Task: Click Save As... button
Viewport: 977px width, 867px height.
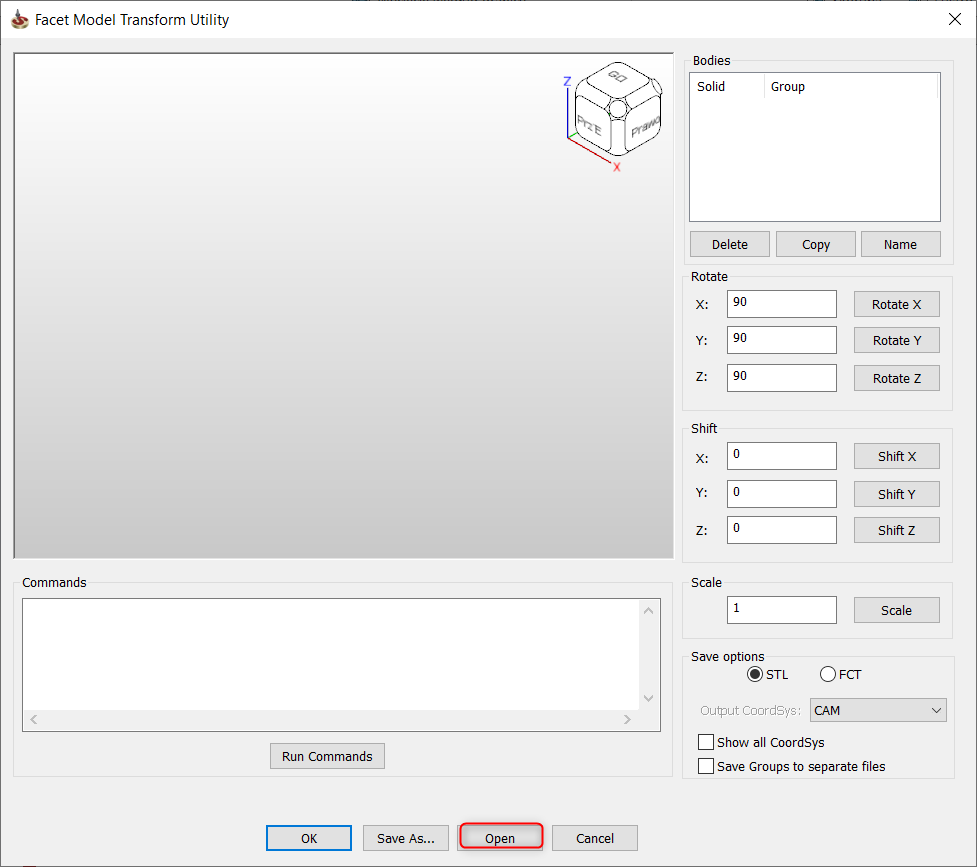Action: (x=405, y=838)
